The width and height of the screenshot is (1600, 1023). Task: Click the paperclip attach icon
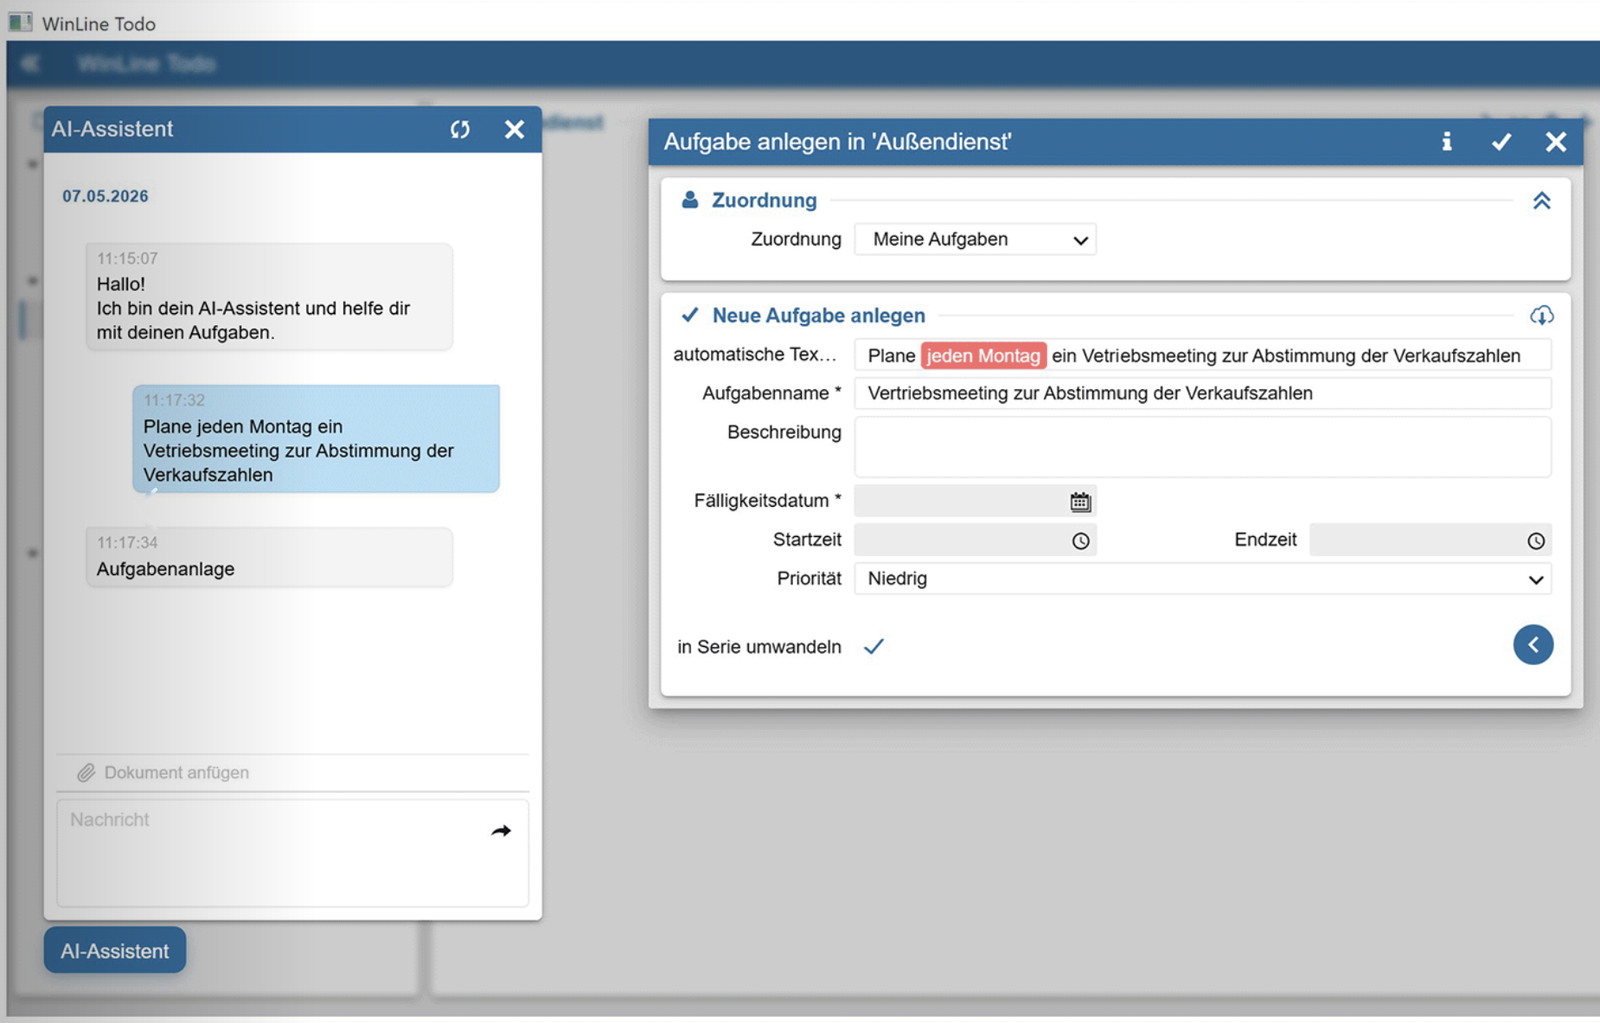tap(86, 773)
